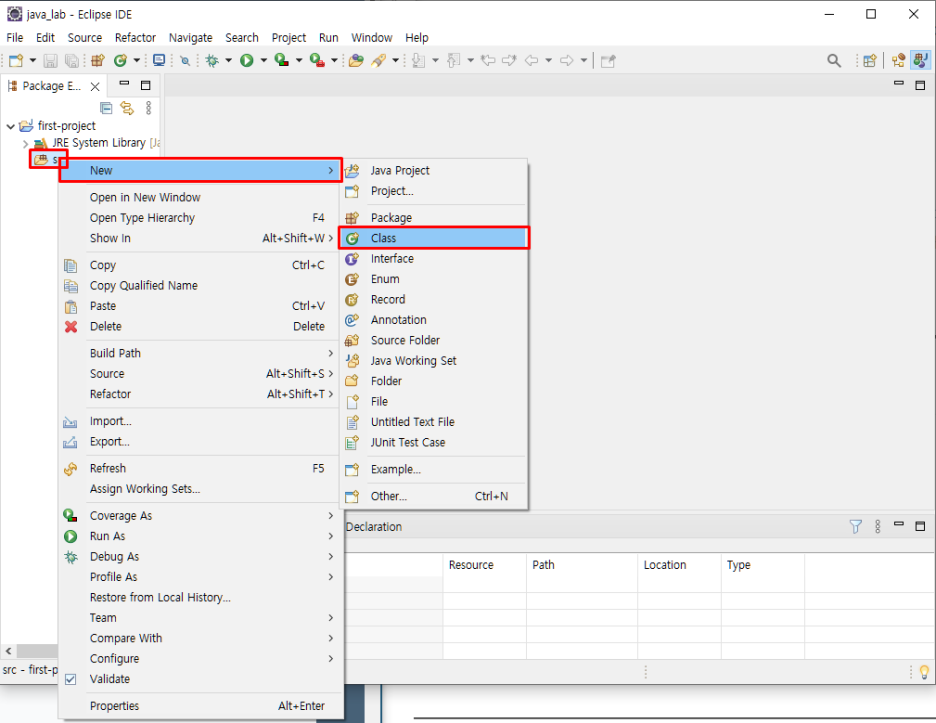Click the Java perspective icon
The image size is (936, 723).
click(921, 60)
